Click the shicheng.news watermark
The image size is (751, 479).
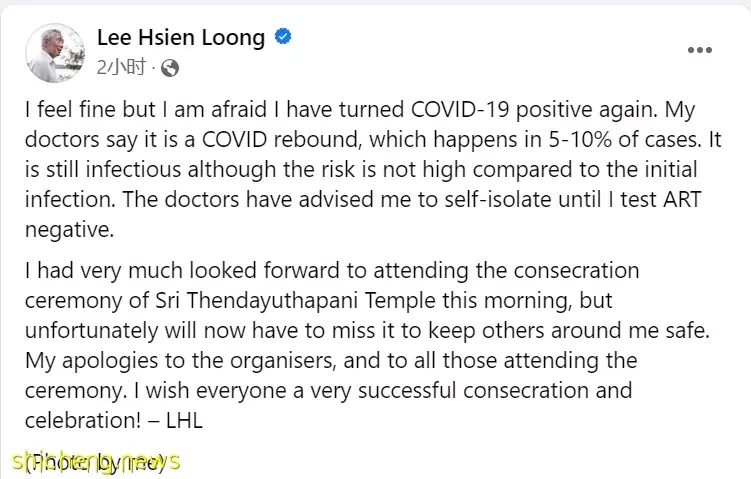point(96,461)
